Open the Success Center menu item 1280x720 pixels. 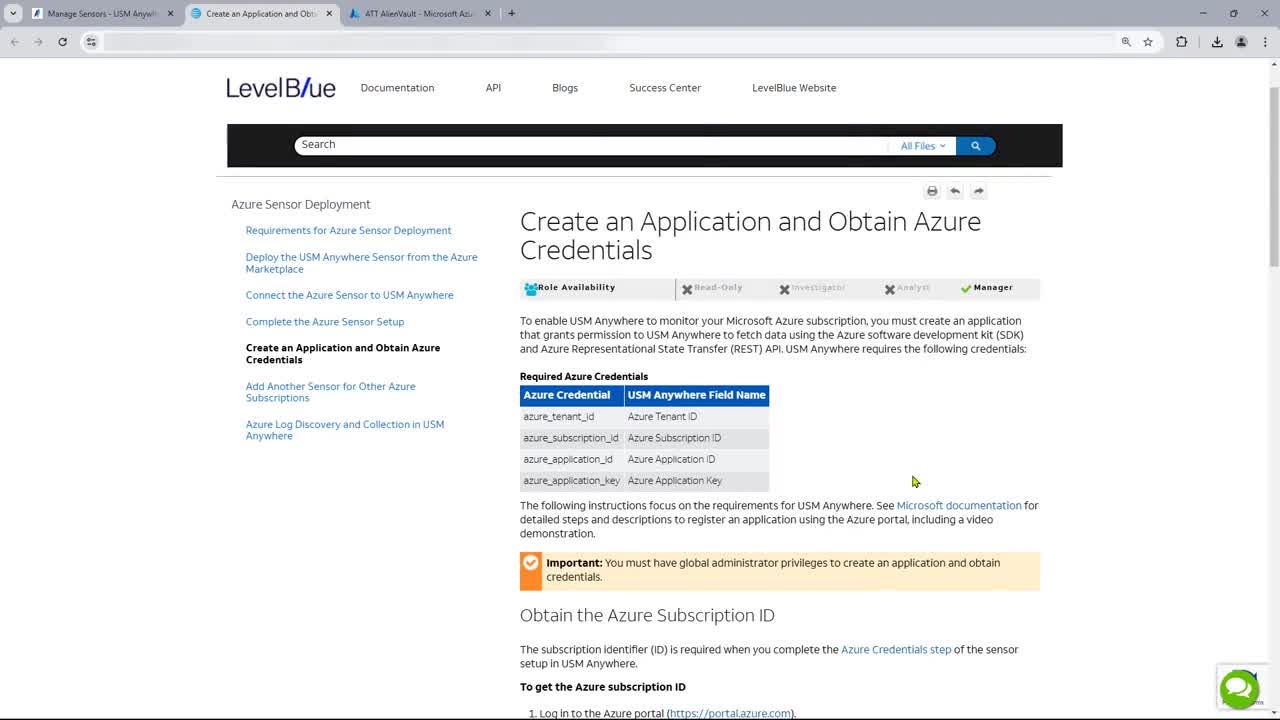point(665,88)
